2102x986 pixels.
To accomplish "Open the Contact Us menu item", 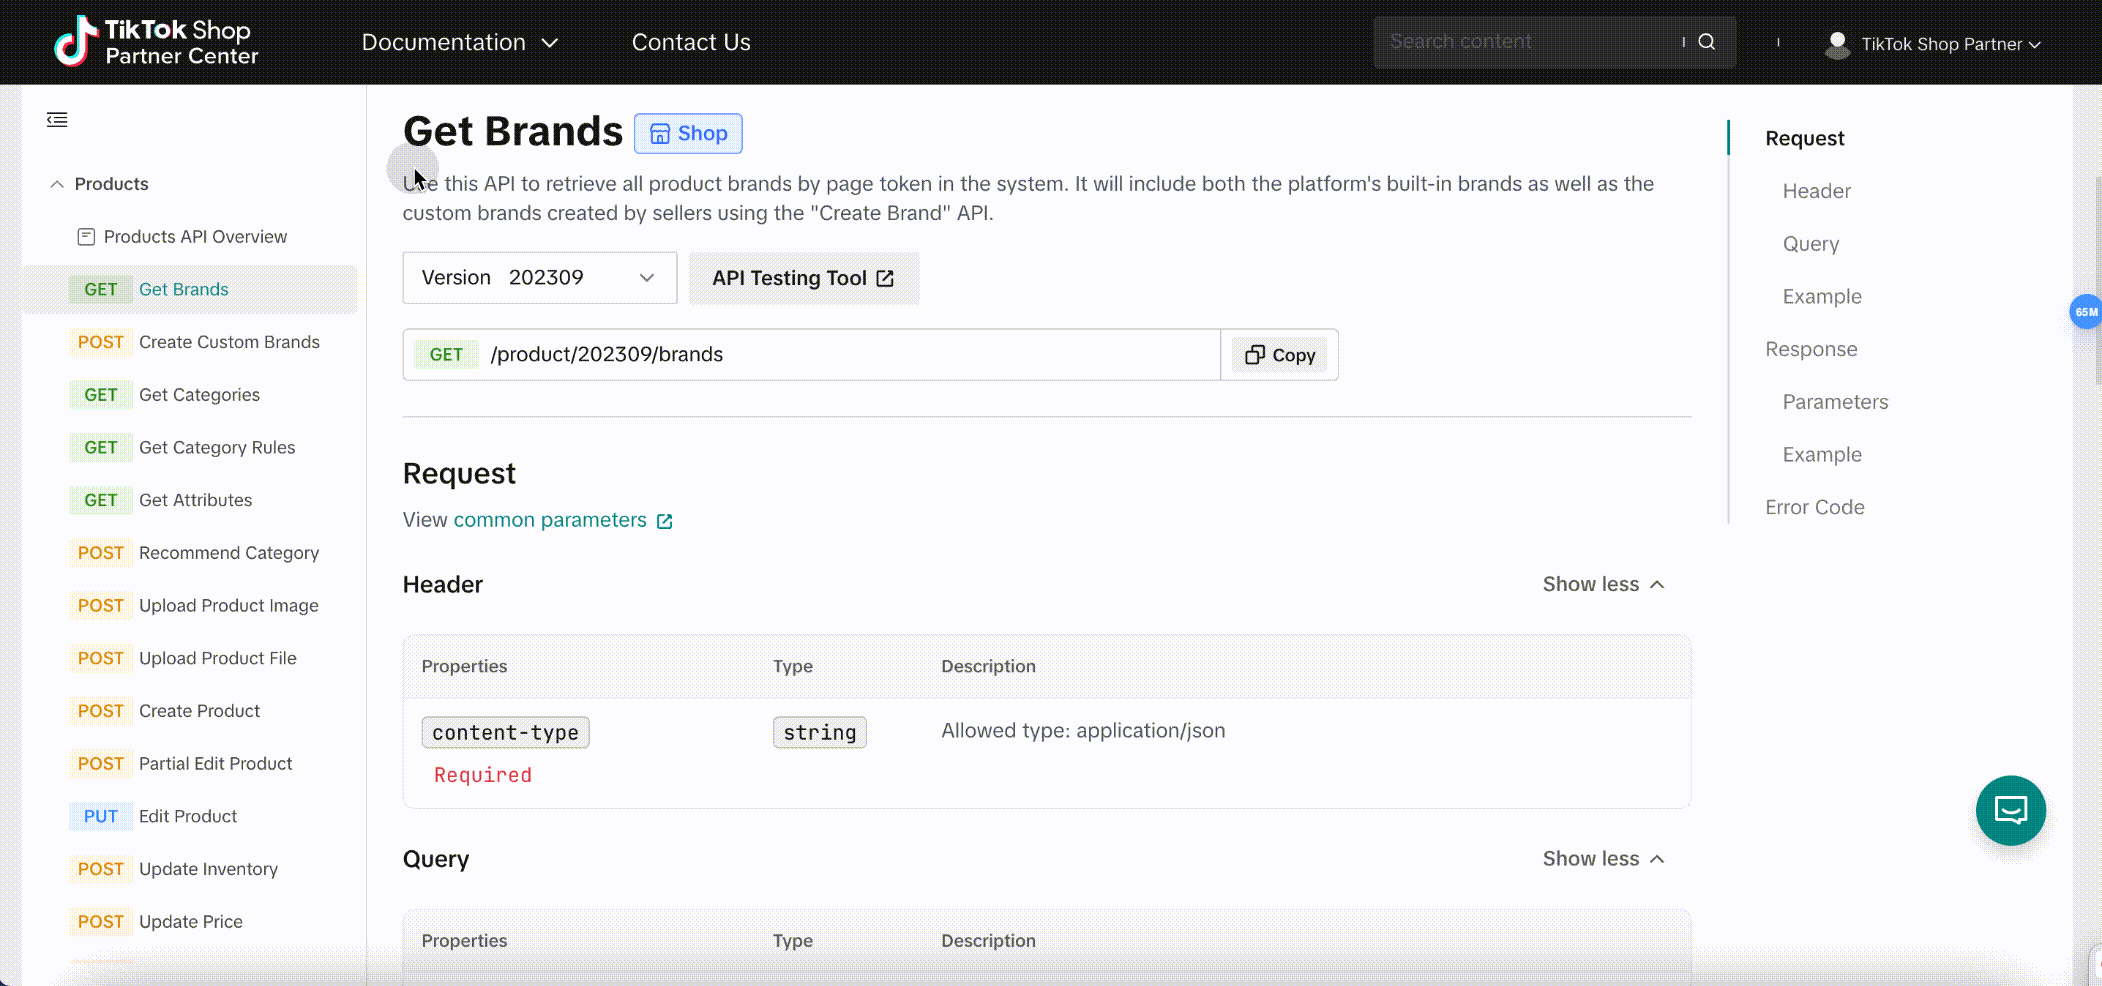I will coord(691,42).
